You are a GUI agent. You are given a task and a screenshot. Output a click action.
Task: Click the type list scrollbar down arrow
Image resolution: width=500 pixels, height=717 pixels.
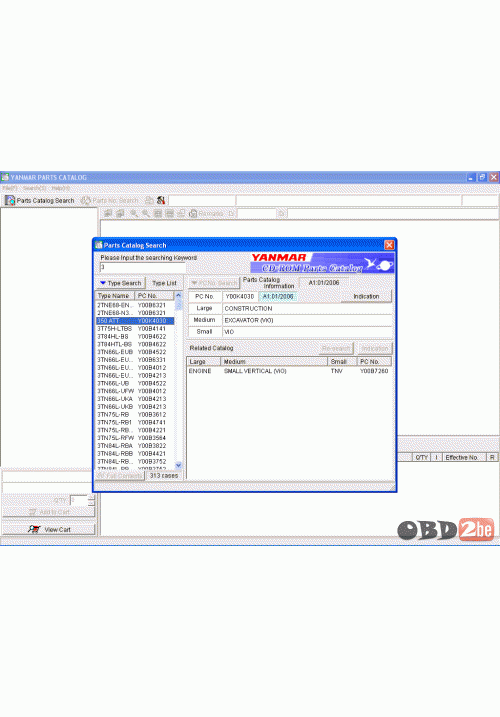[178, 465]
